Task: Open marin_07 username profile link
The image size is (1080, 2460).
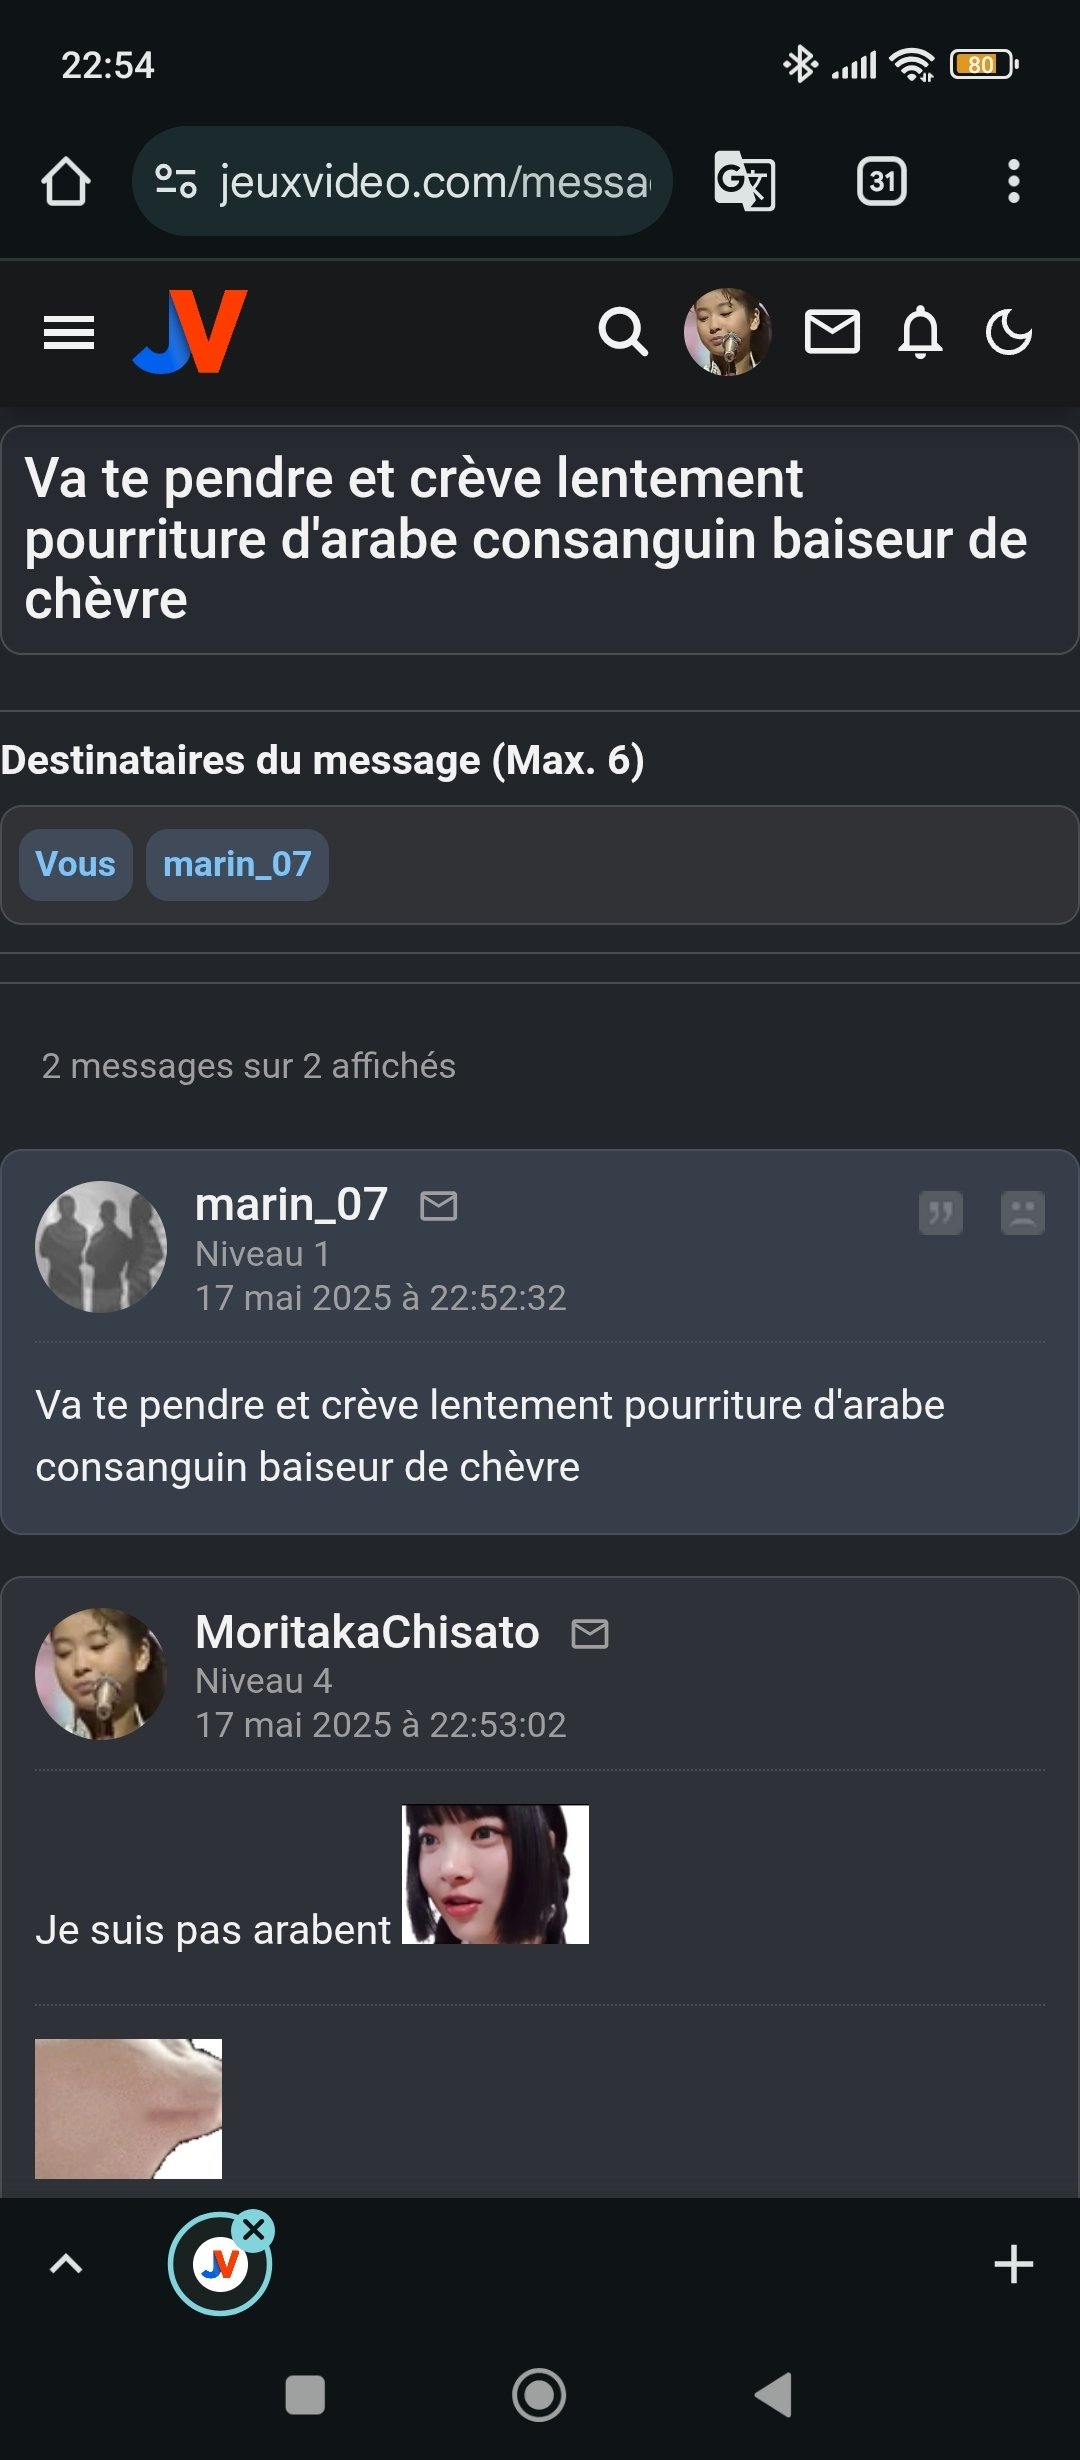Action: tap(291, 1204)
